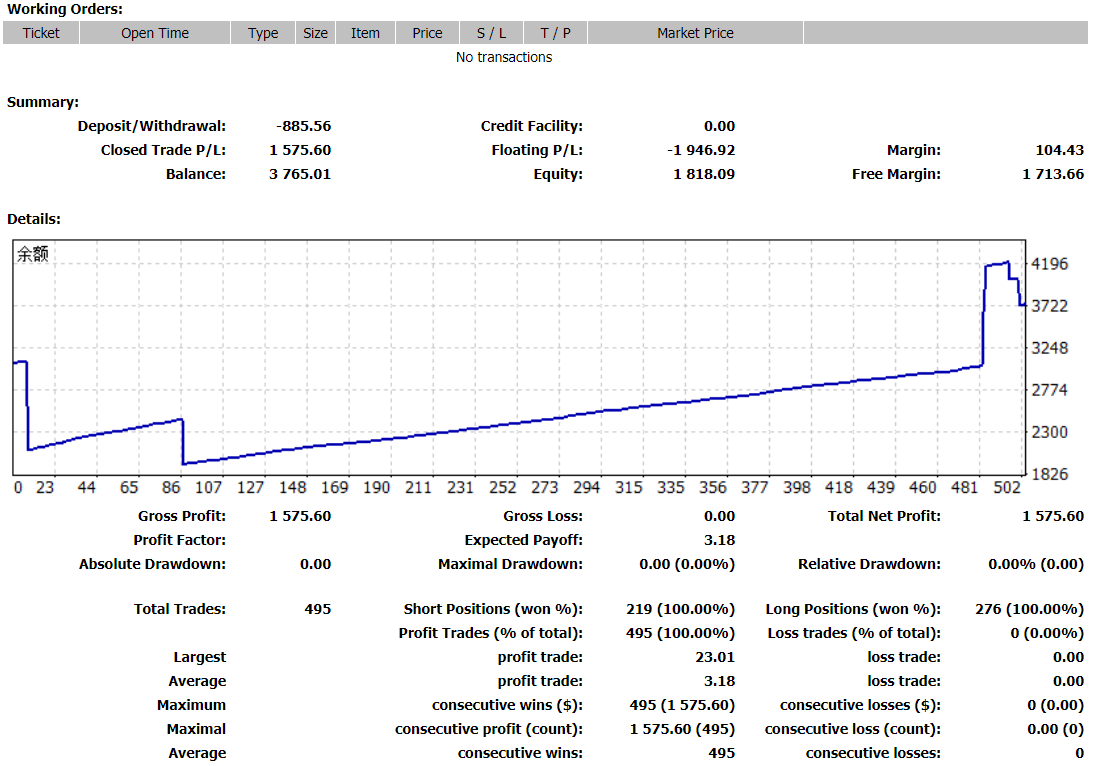Click the No transactions text
This screenshot has height=766, width=1114.
pyautogui.click(x=504, y=57)
